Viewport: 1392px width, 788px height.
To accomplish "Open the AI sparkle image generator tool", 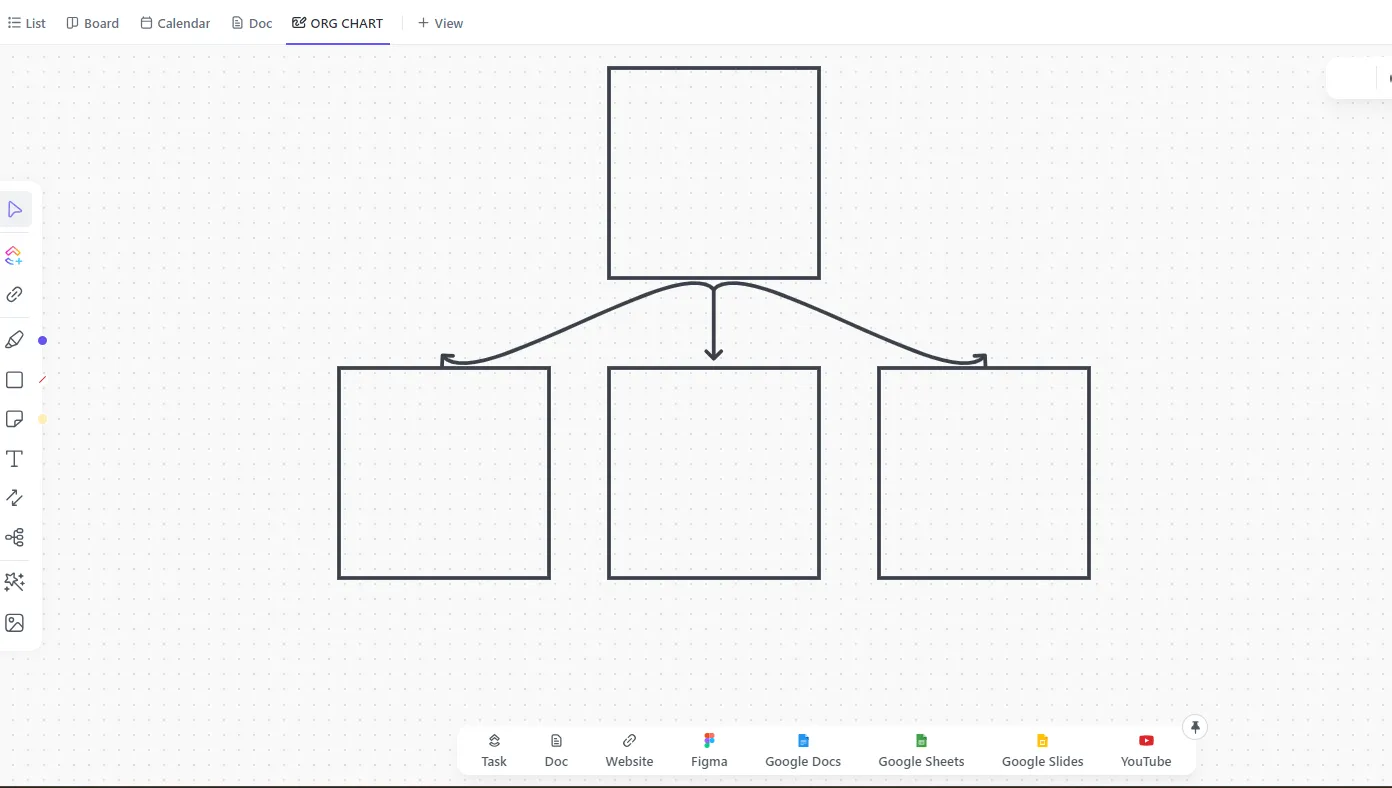I will click(x=14, y=582).
